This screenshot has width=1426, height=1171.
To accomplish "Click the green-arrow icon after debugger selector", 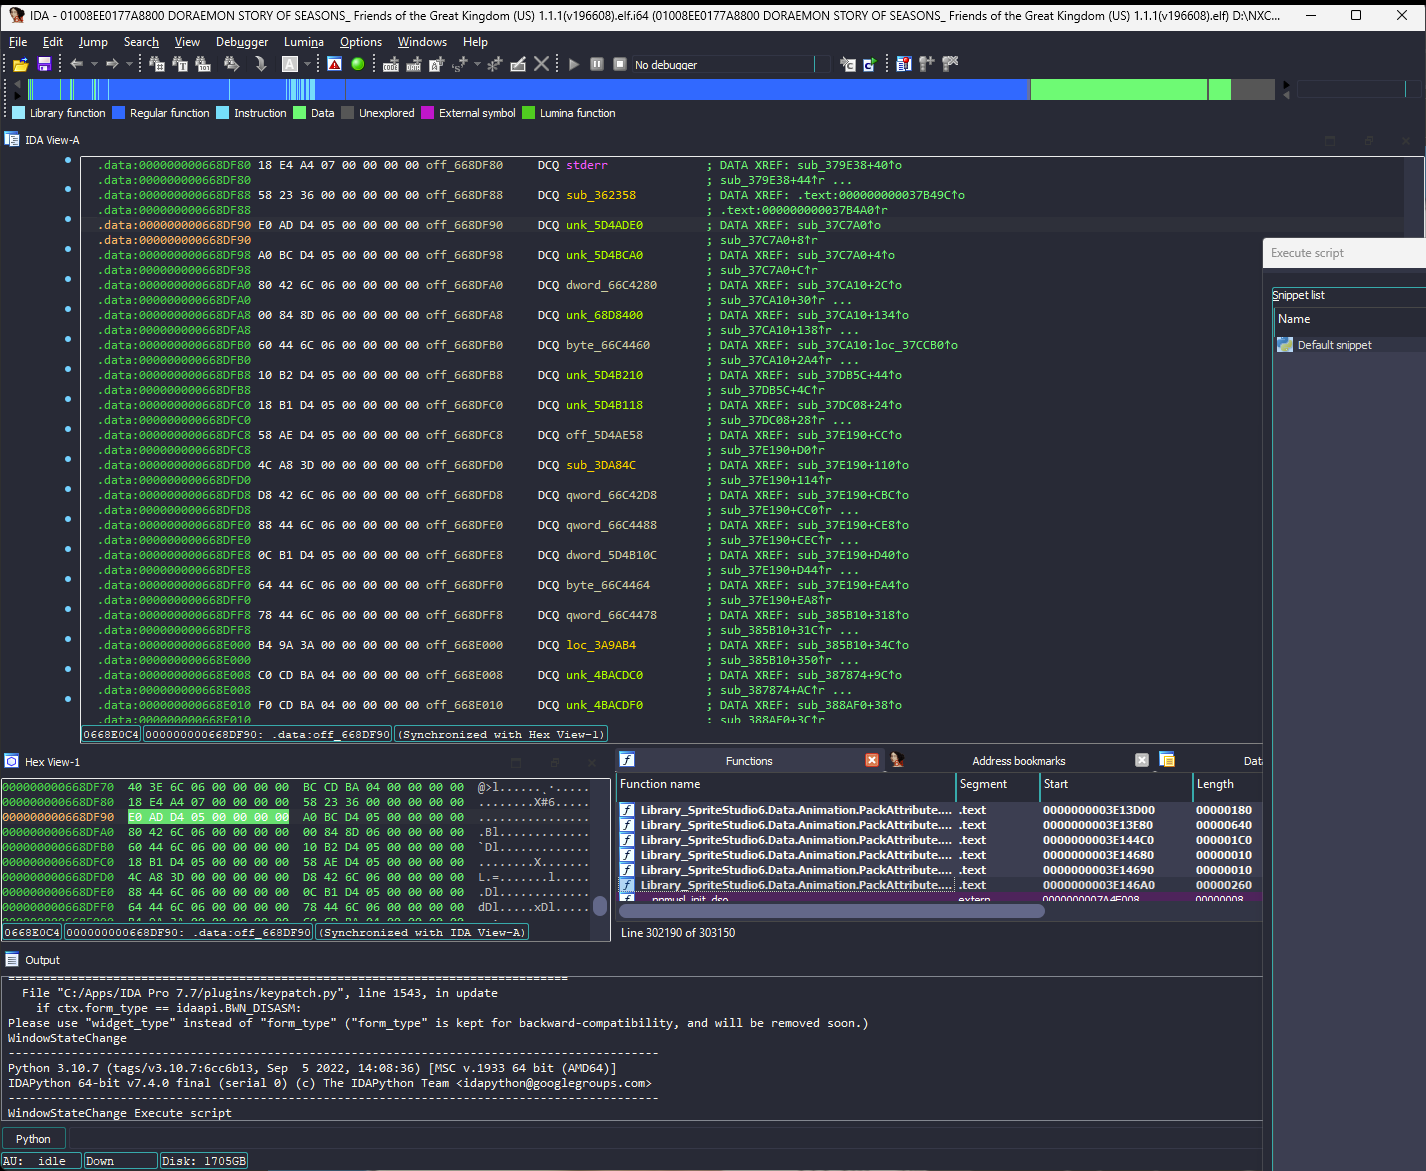I will coord(870,64).
